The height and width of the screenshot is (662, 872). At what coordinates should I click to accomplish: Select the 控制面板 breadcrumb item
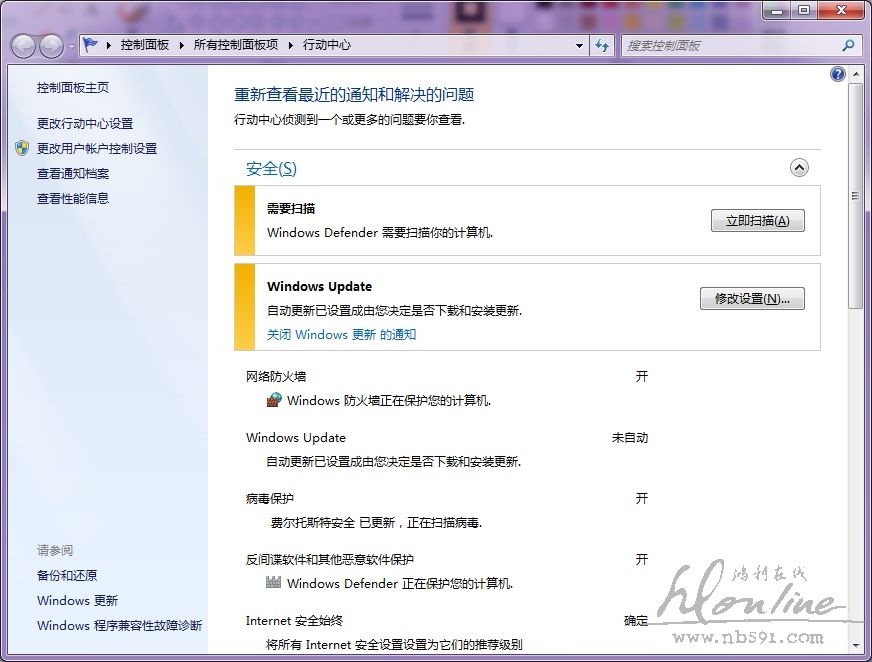tap(144, 45)
